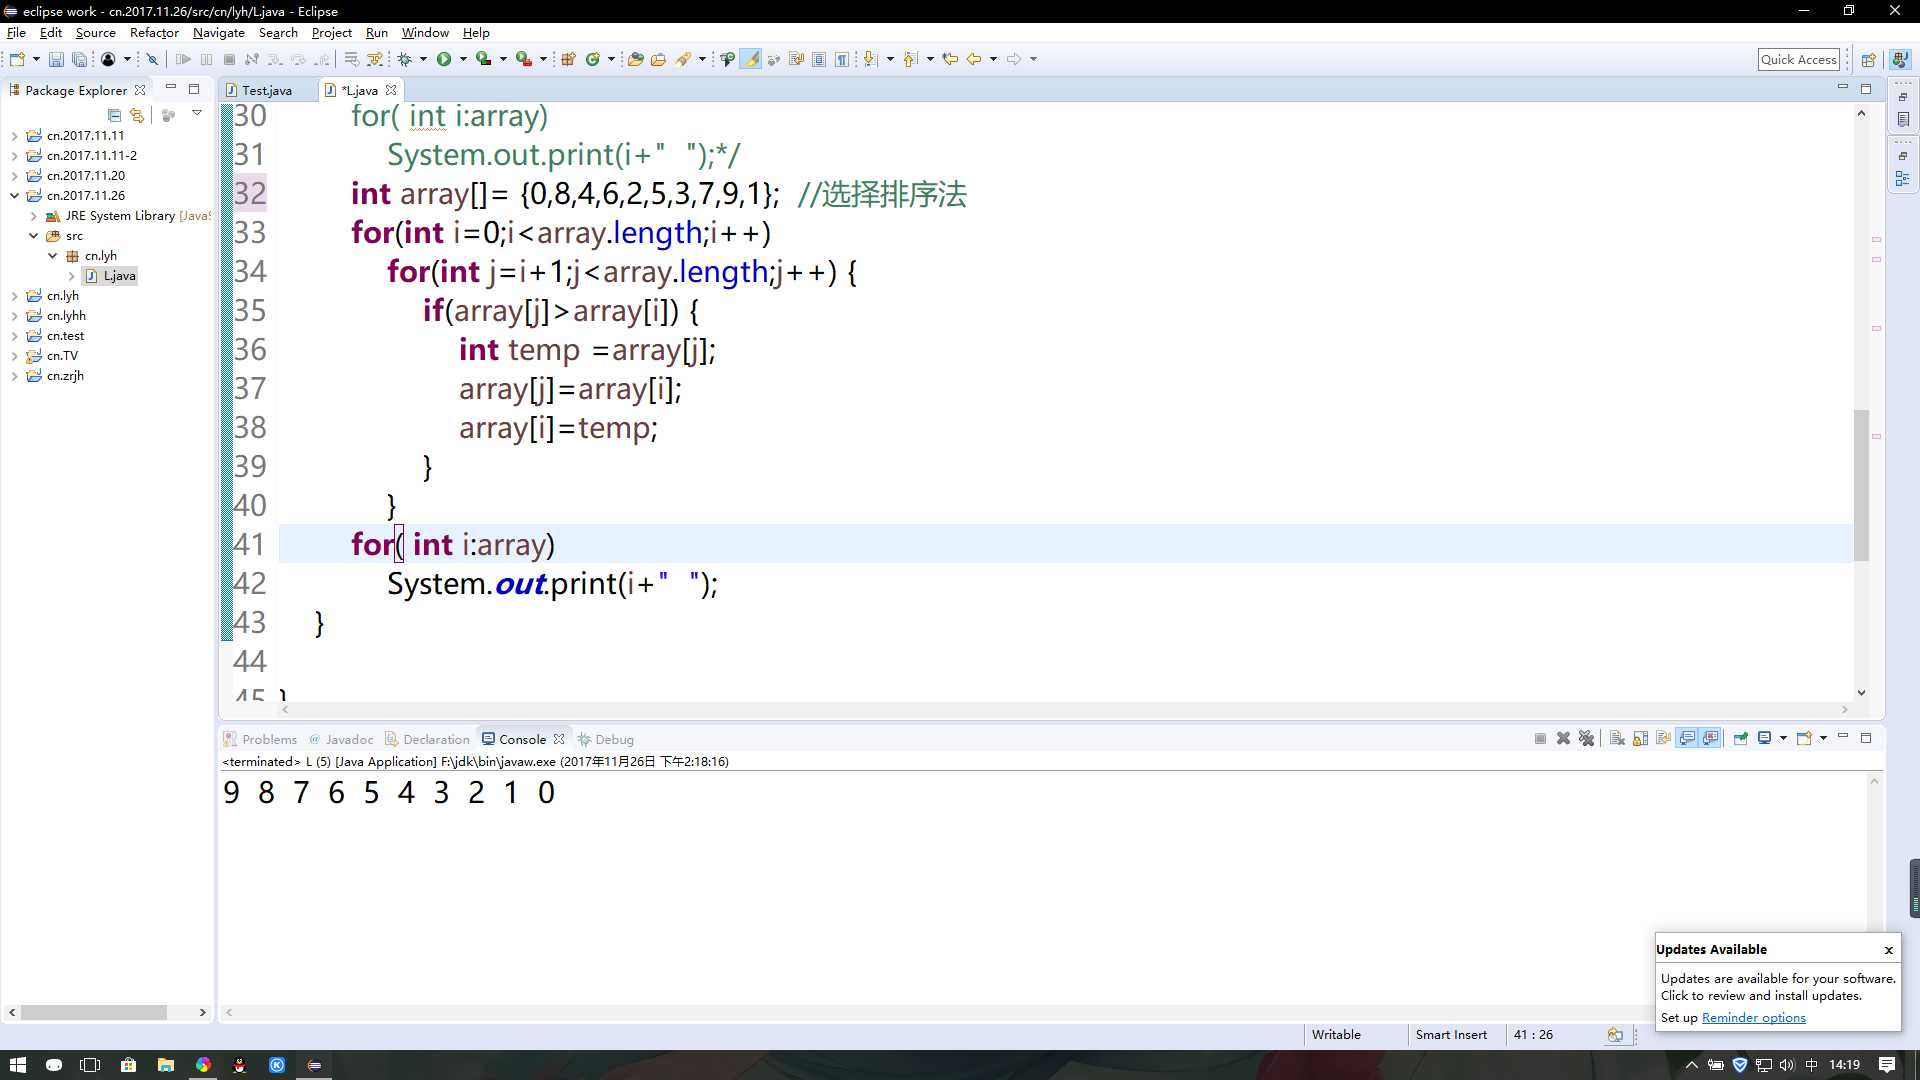Image resolution: width=1920 pixels, height=1080 pixels.
Task: Click the Terminate button in Console
Action: pyautogui.click(x=1542, y=738)
